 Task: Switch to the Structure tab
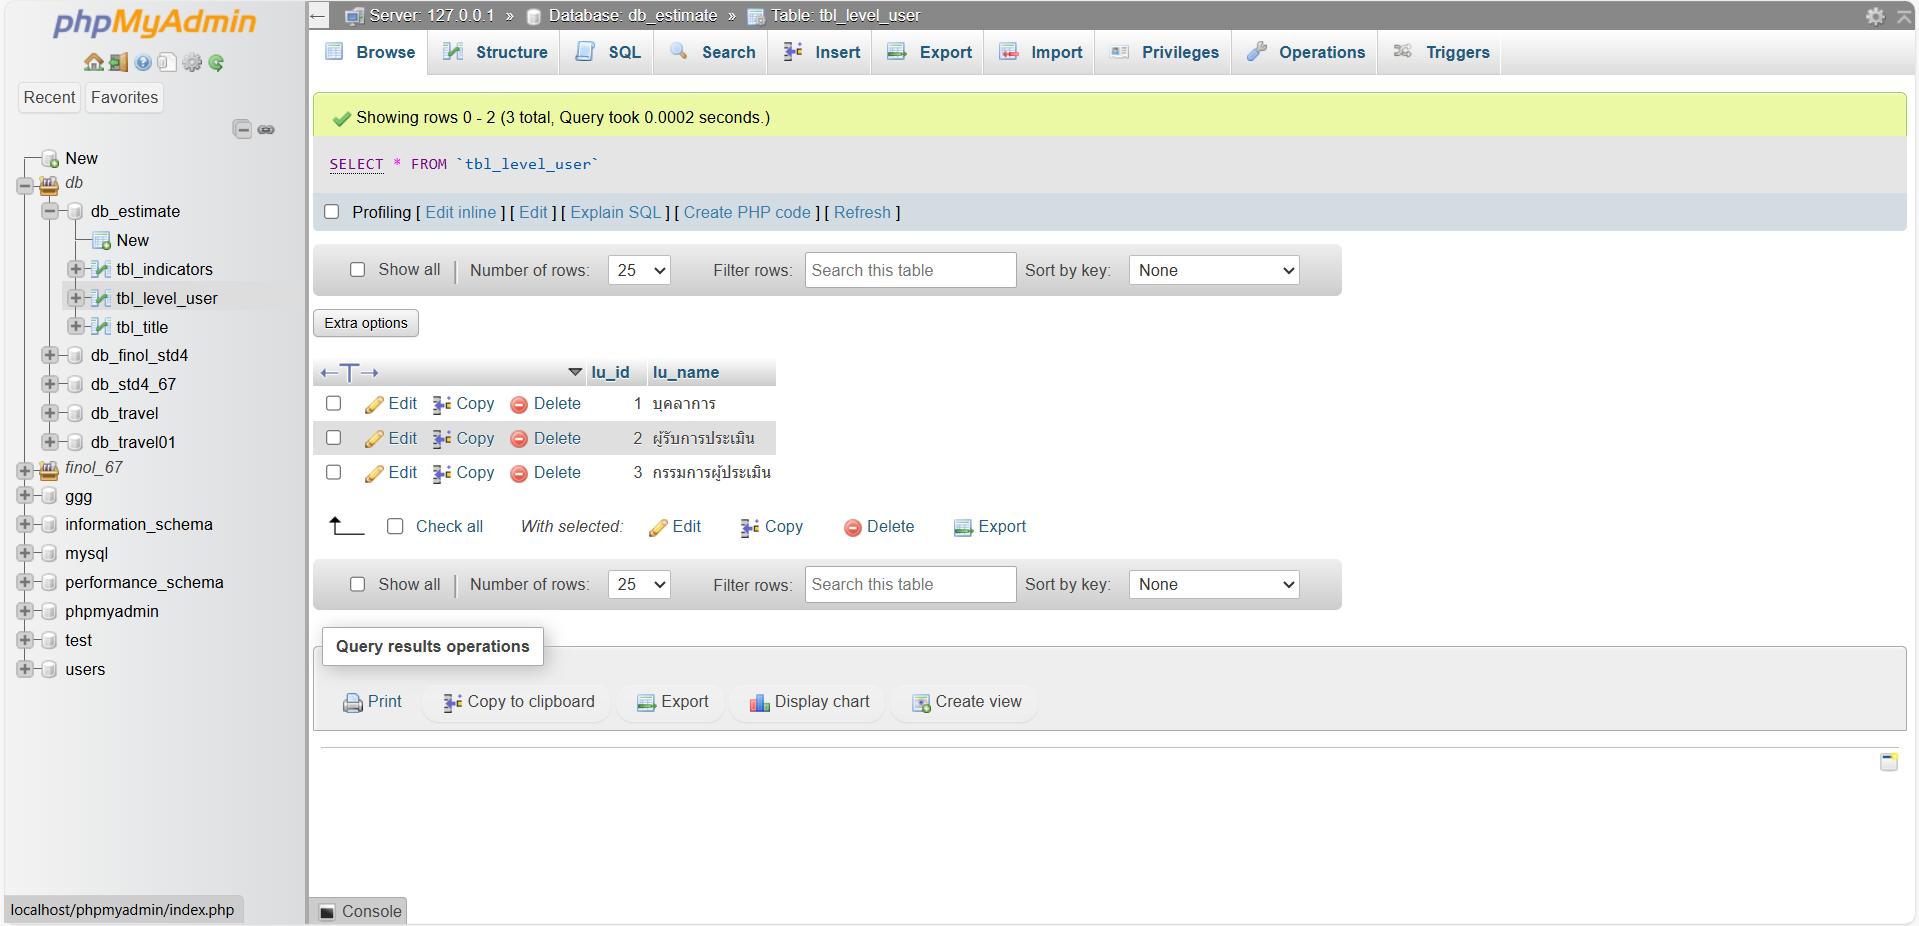496,52
